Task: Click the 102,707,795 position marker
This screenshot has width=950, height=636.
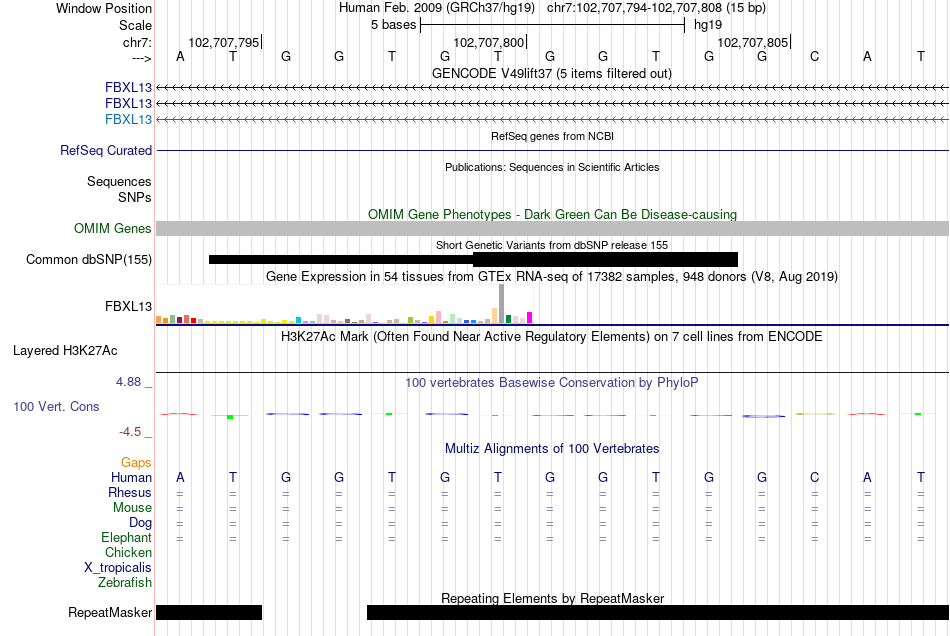Action: pyautogui.click(x=225, y=42)
